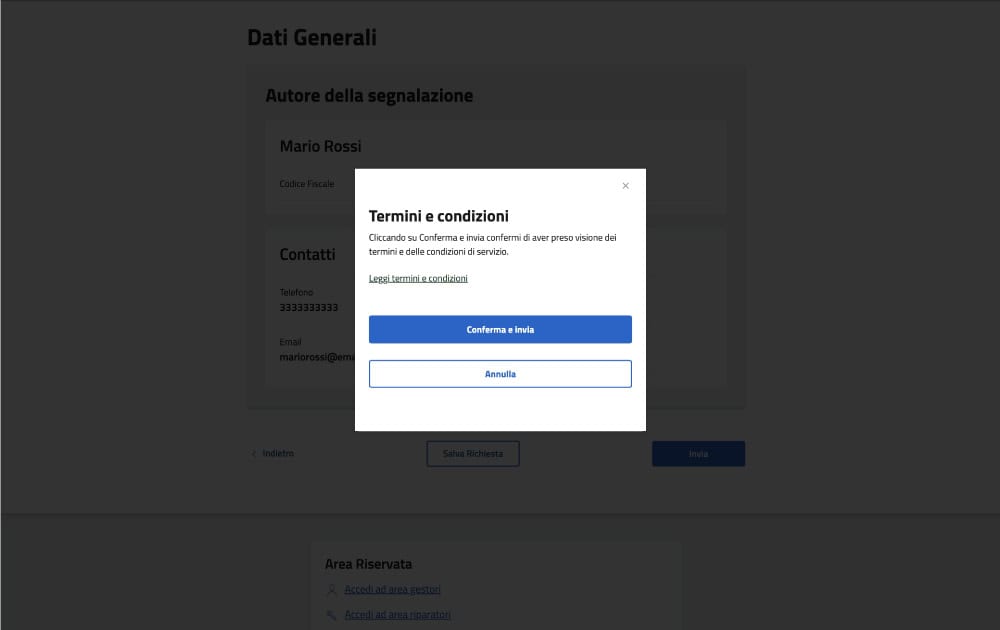Select the Termini e condizioni dialog title

tap(439, 216)
